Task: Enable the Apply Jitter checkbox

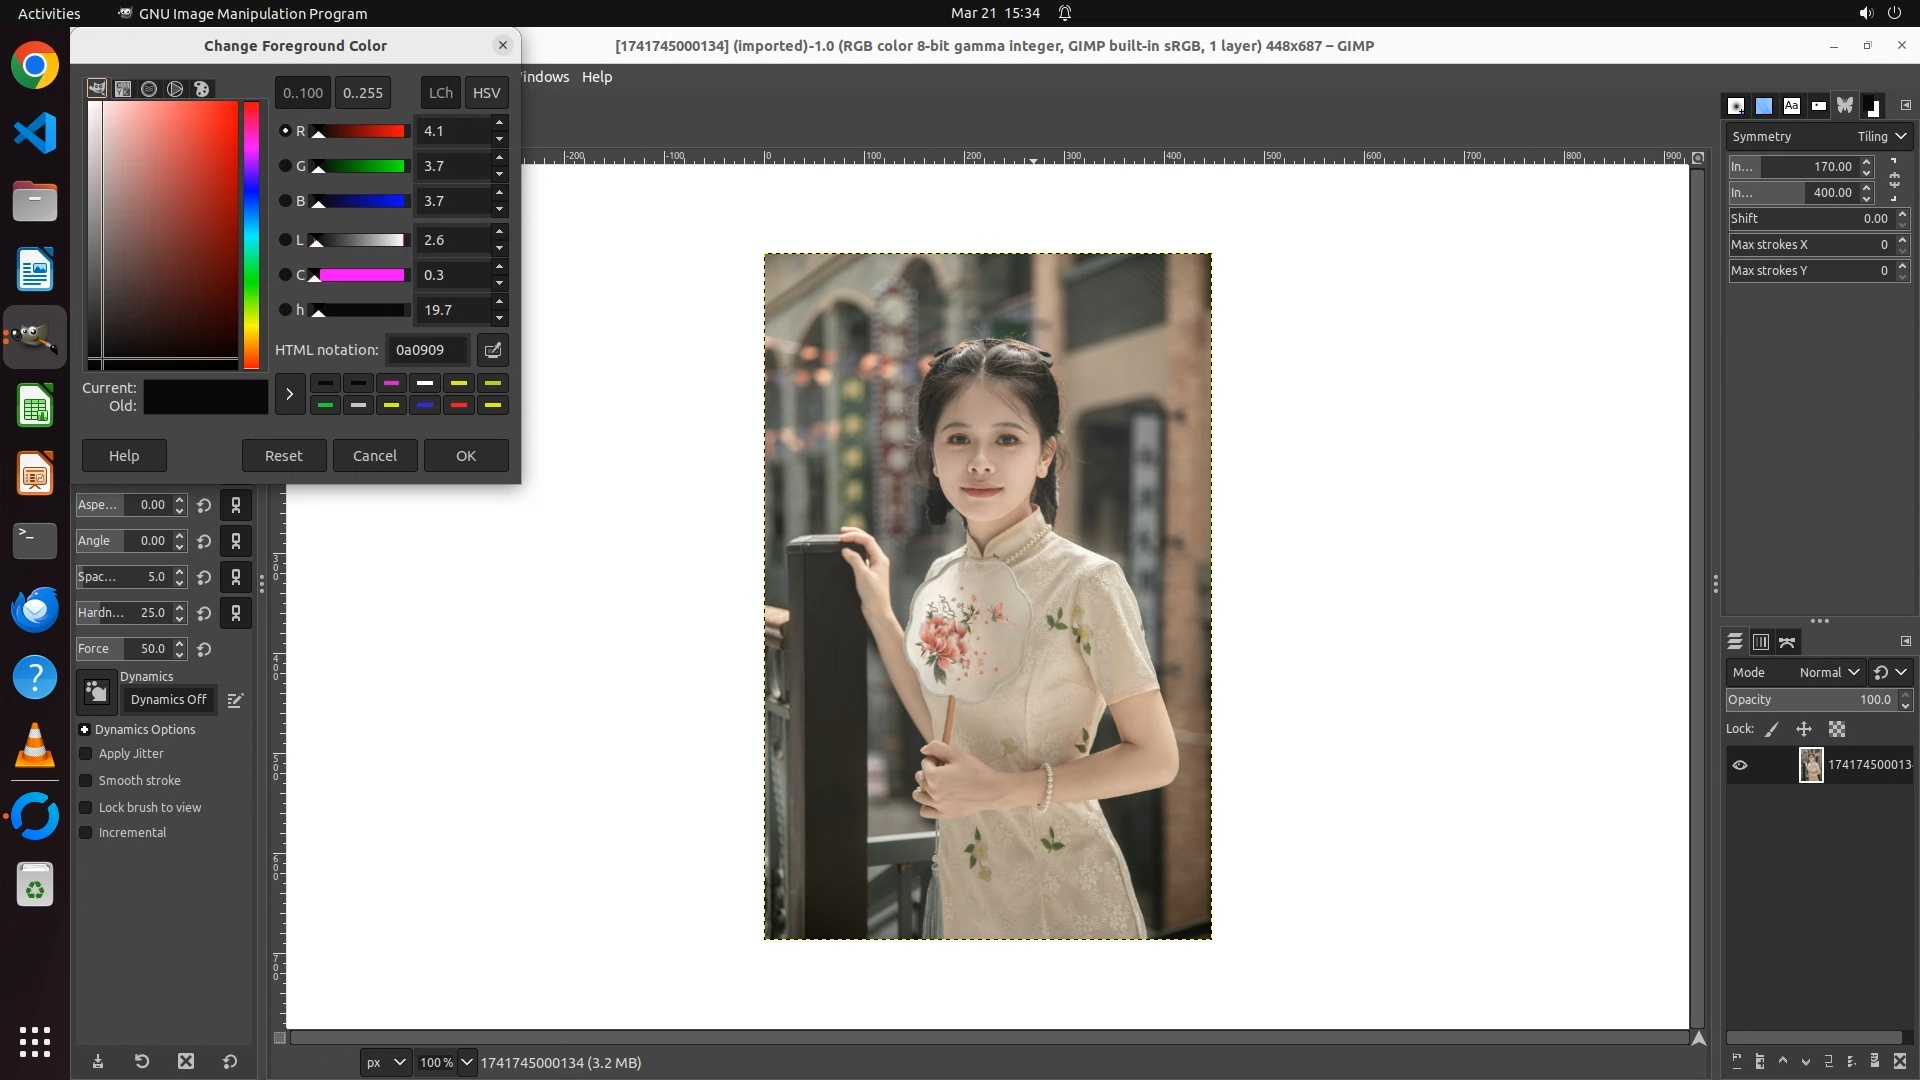Action: pos(86,754)
